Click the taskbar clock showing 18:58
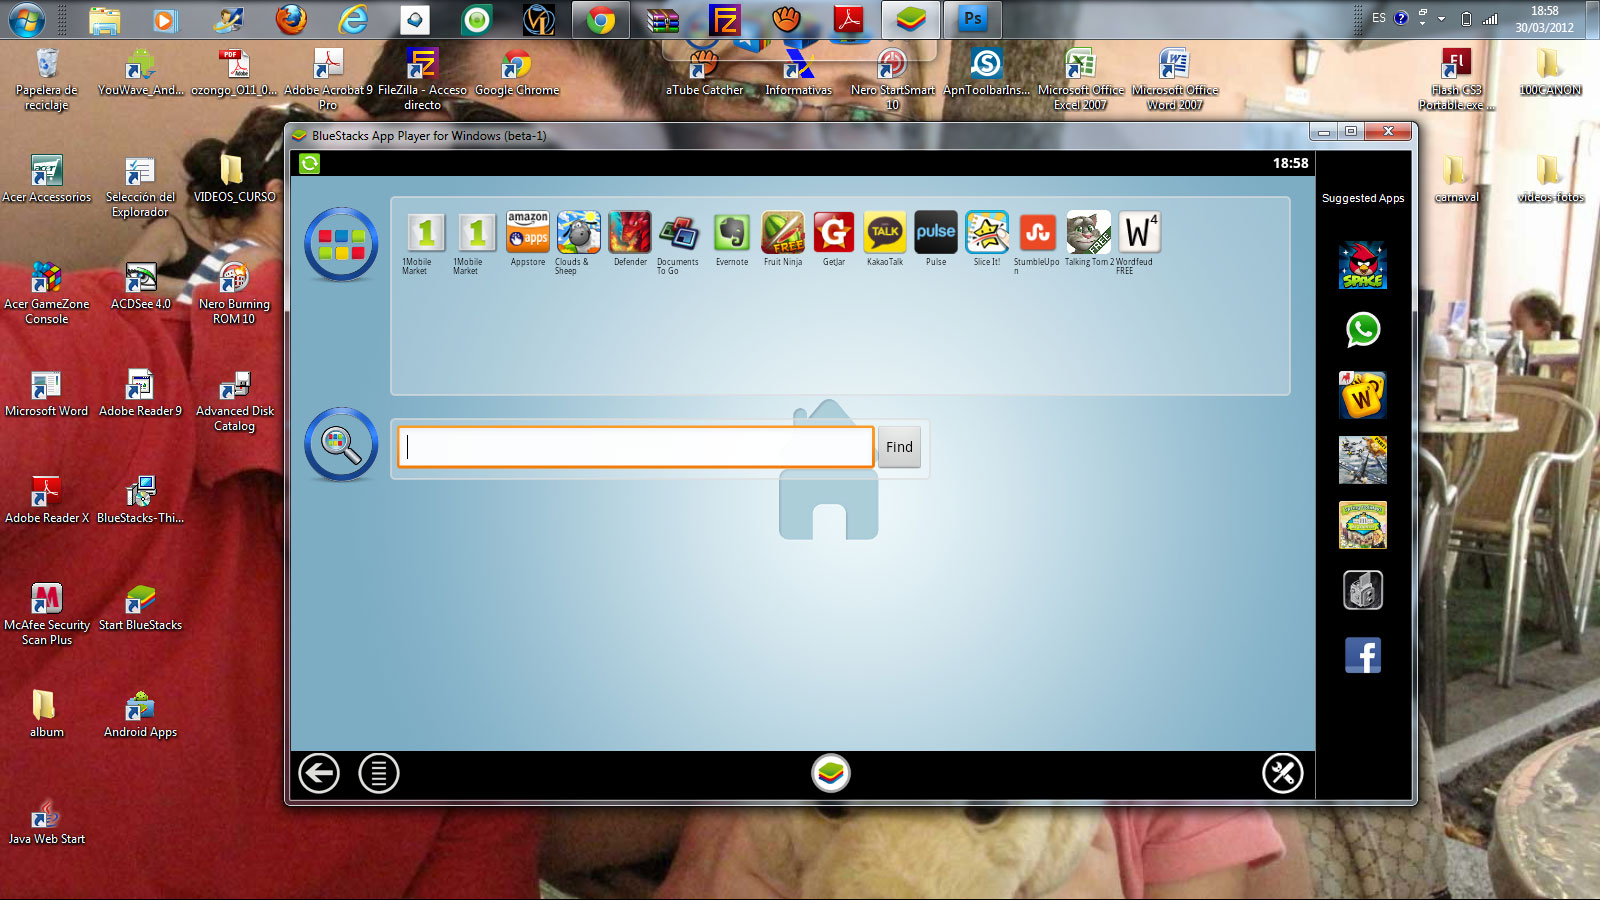 [x=1544, y=19]
